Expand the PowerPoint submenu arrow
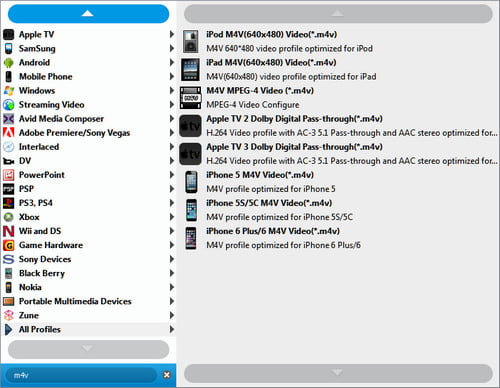500x388 pixels. tap(172, 175)
